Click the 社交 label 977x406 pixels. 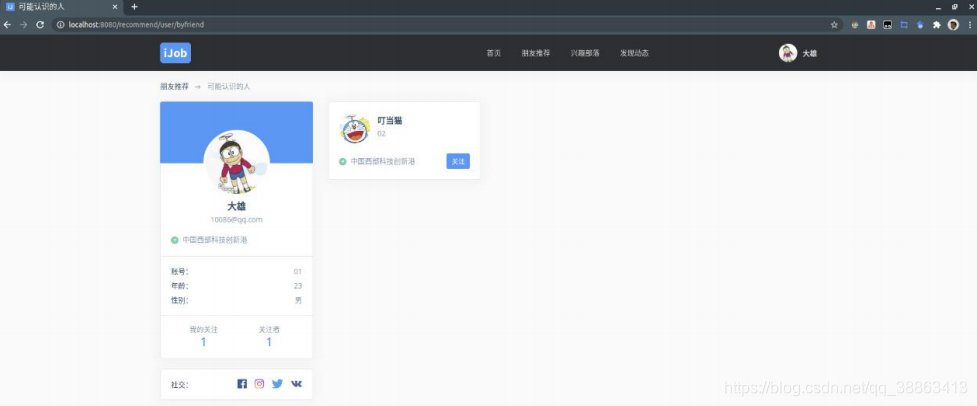(180, 385)
